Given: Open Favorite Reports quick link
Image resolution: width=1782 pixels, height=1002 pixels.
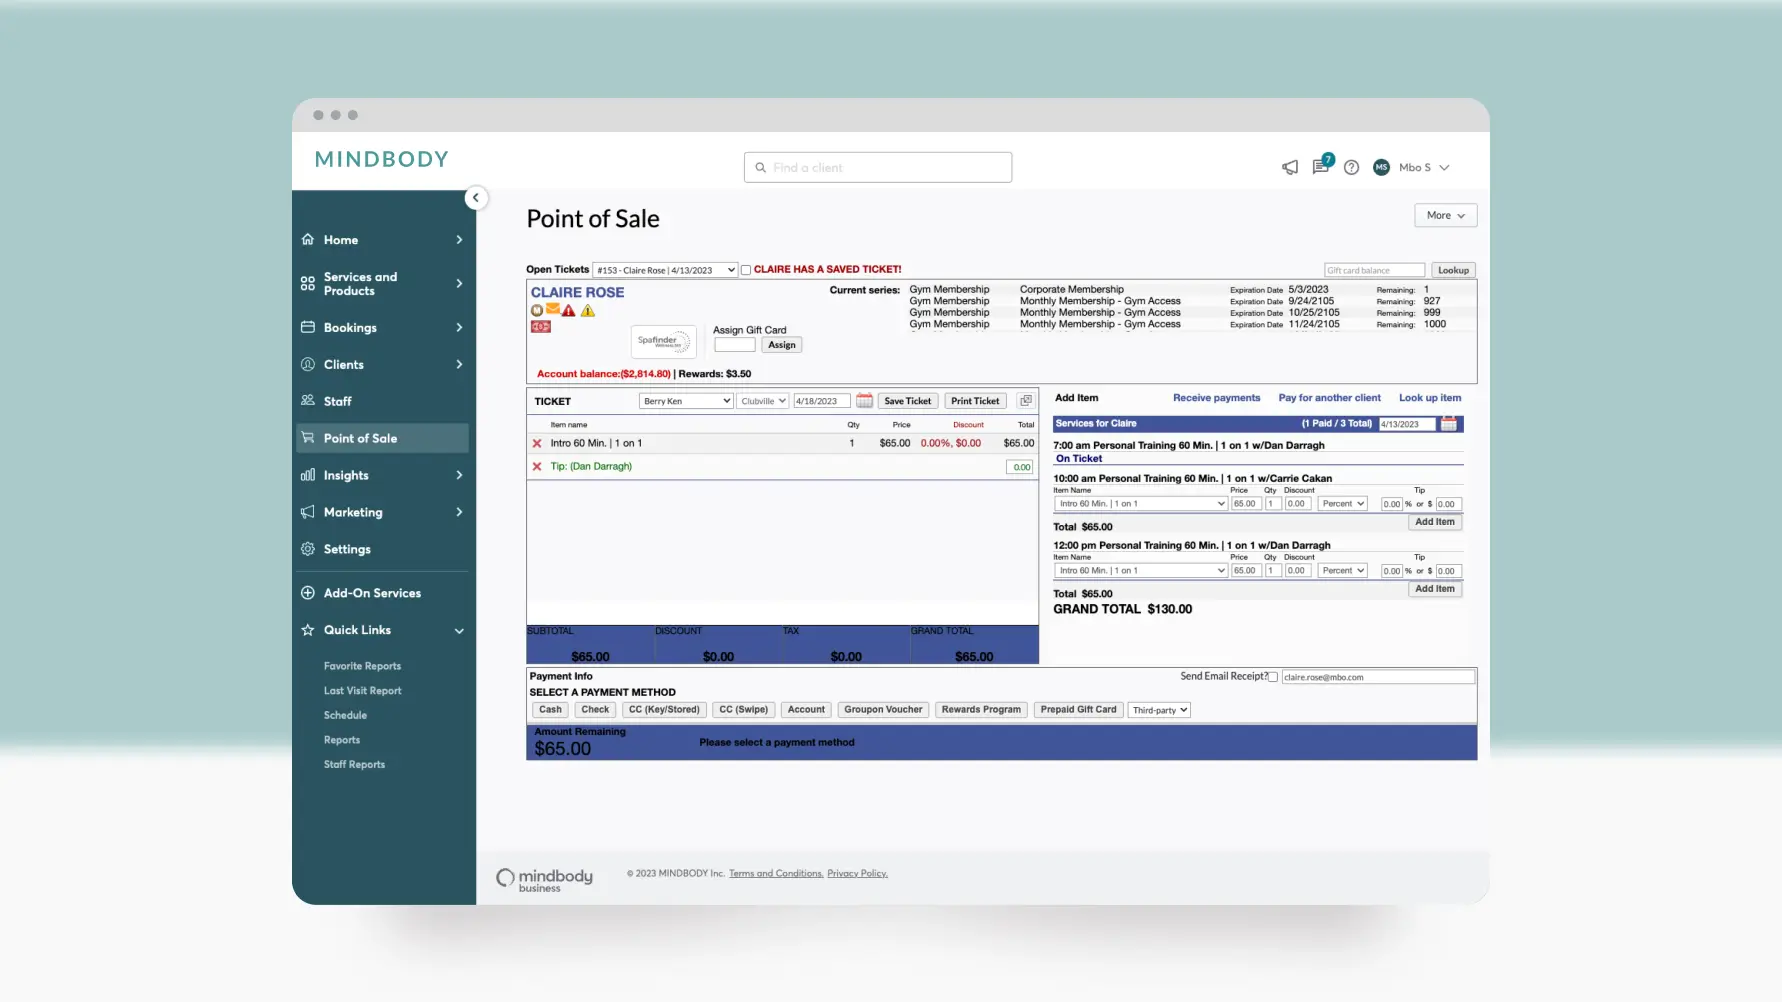Looking at the screenshot, I should [x=362, y=666].
